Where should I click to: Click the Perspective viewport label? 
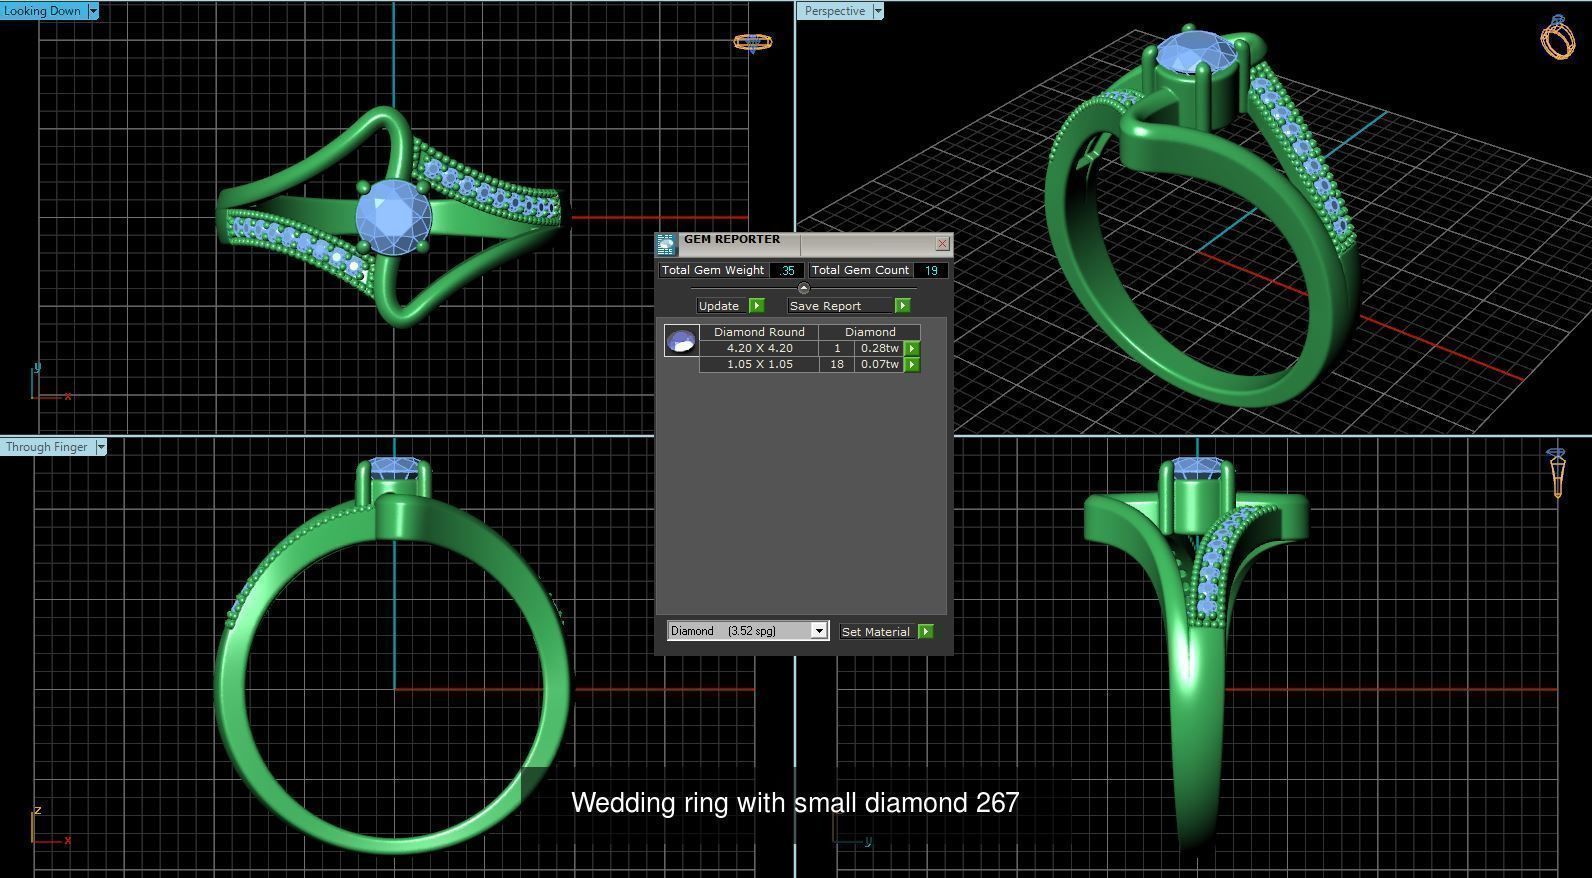(835, 11)
